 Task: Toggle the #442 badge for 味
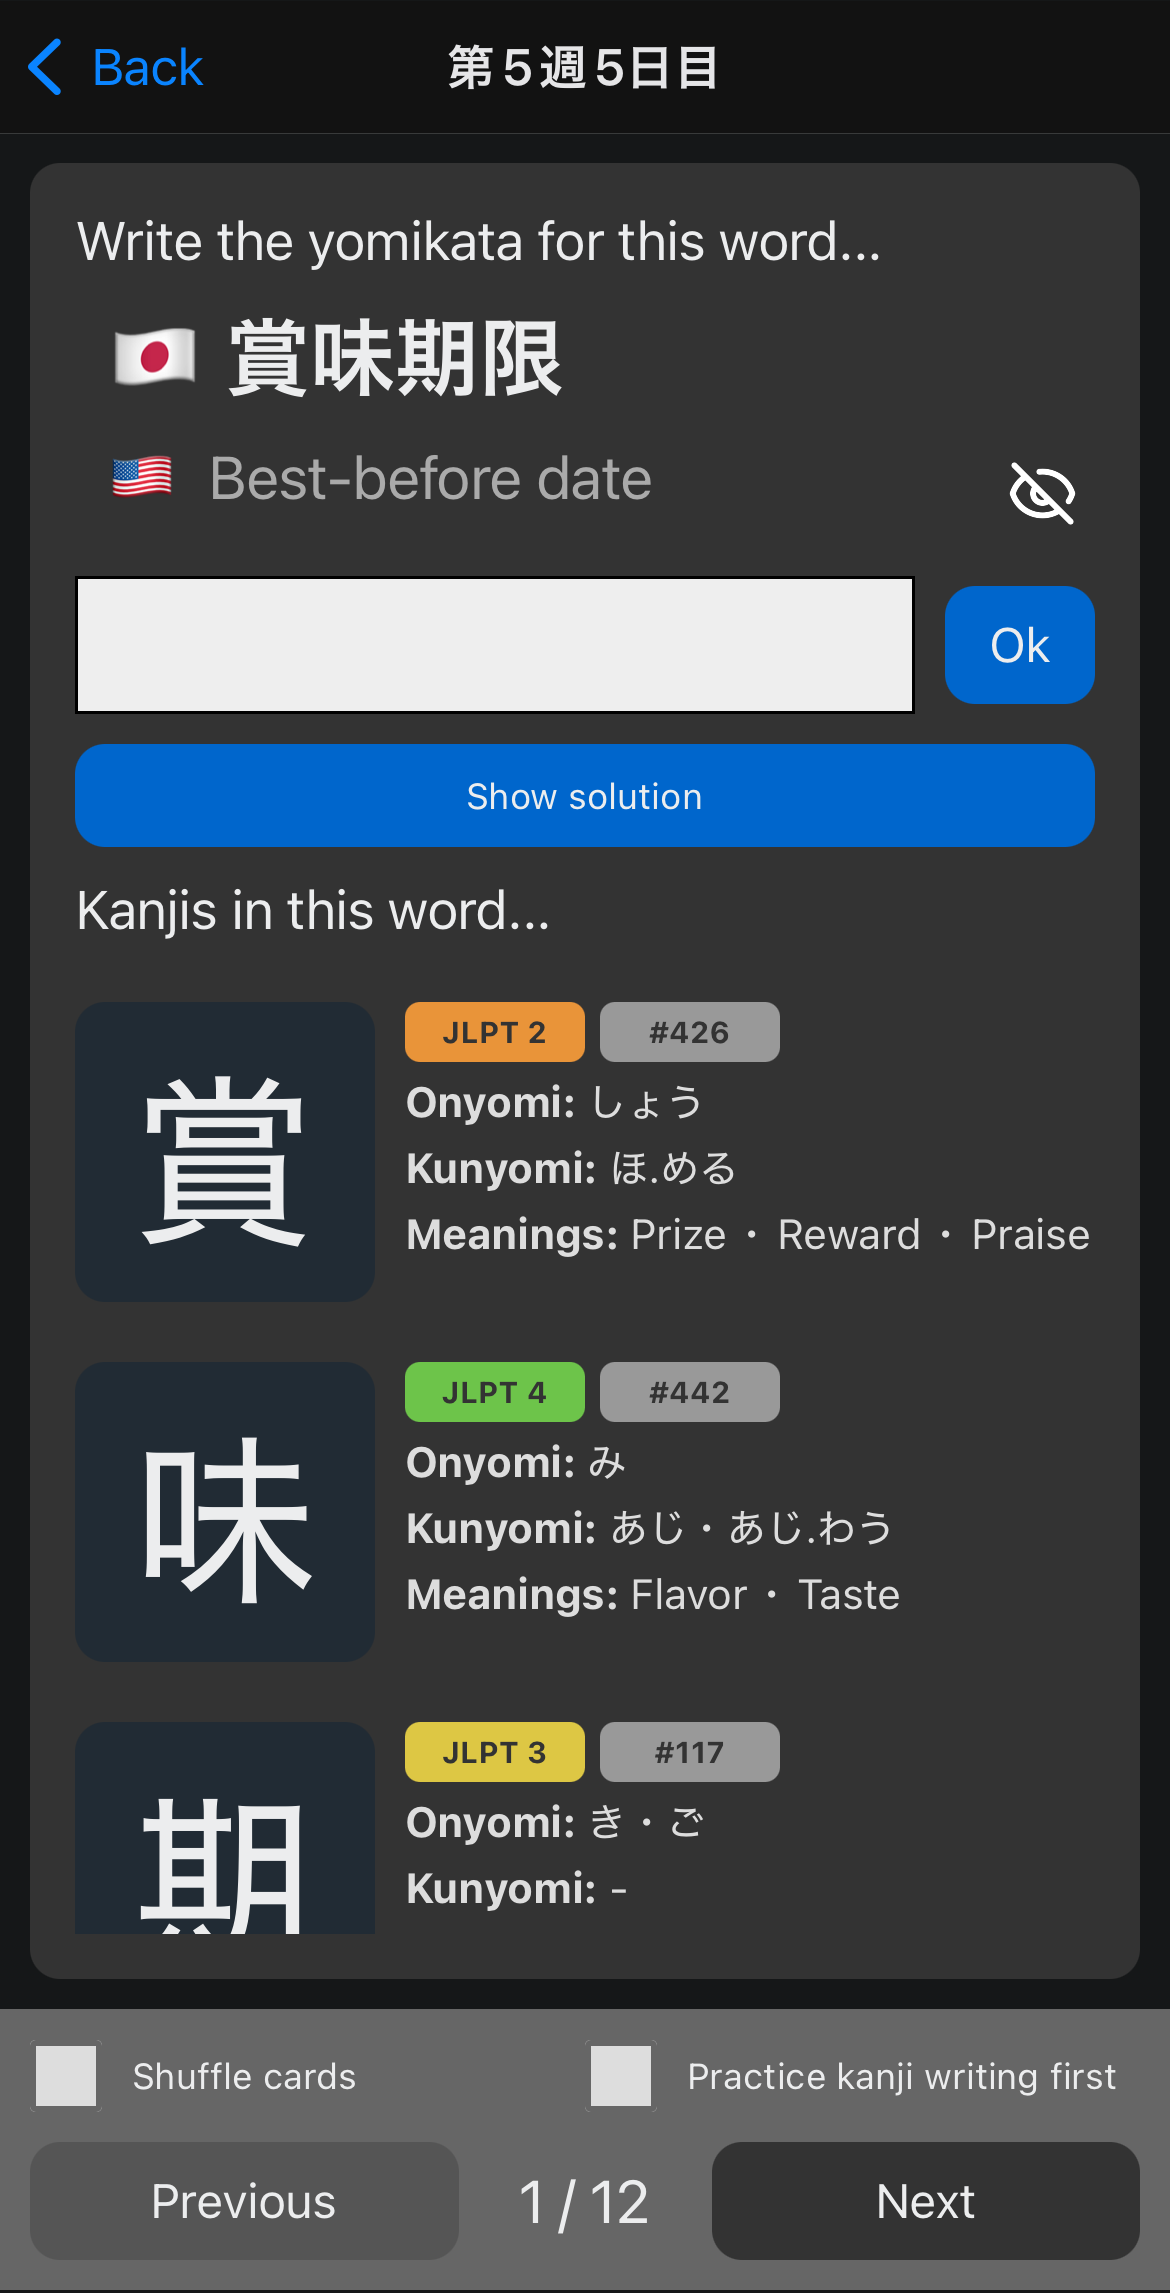click(x=689, y=1391)
